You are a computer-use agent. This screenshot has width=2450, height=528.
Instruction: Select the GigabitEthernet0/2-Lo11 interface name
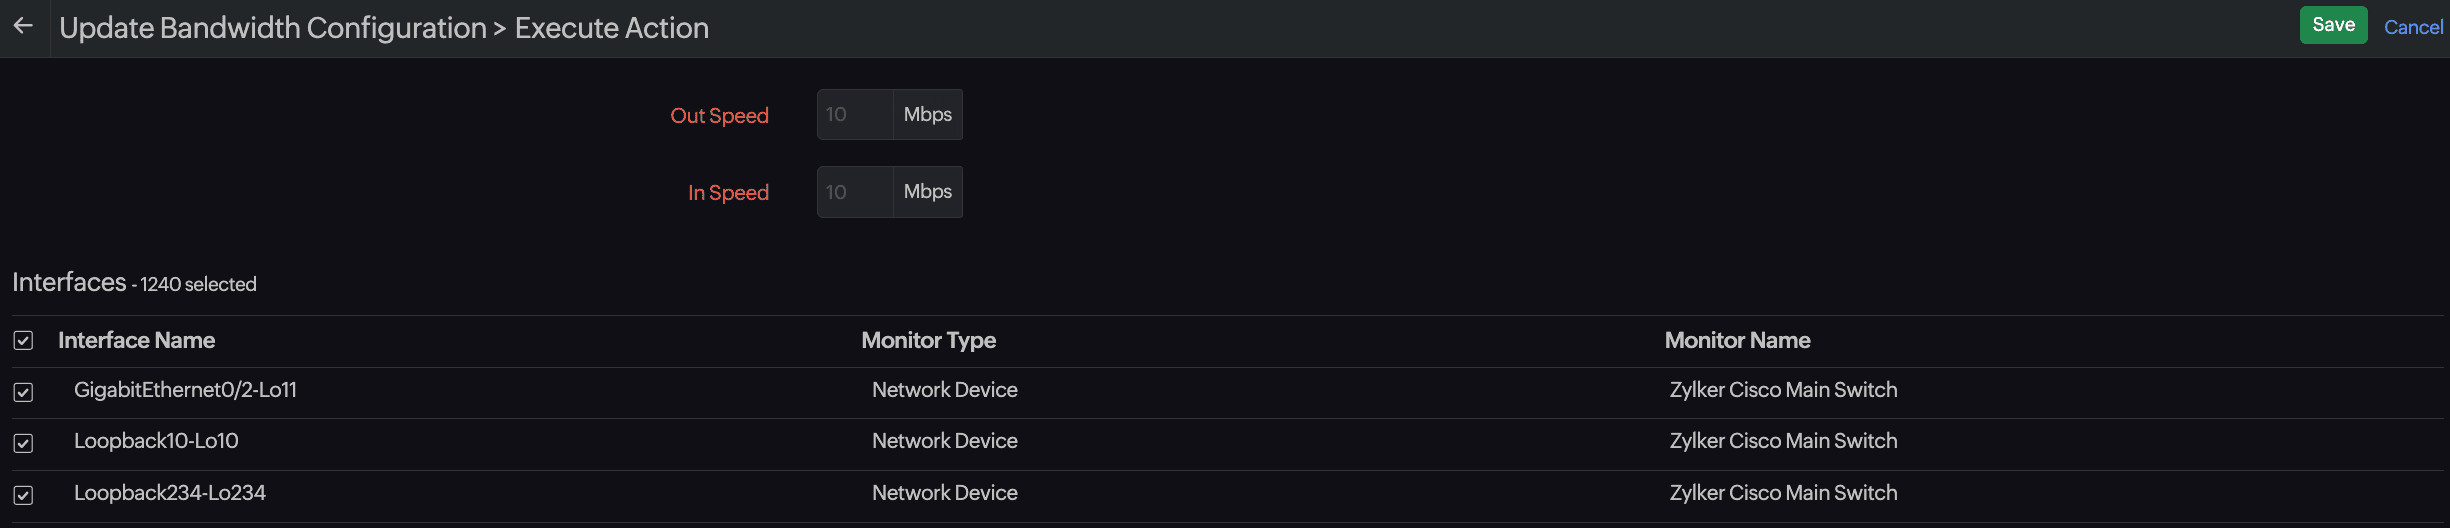pos(185,390)
